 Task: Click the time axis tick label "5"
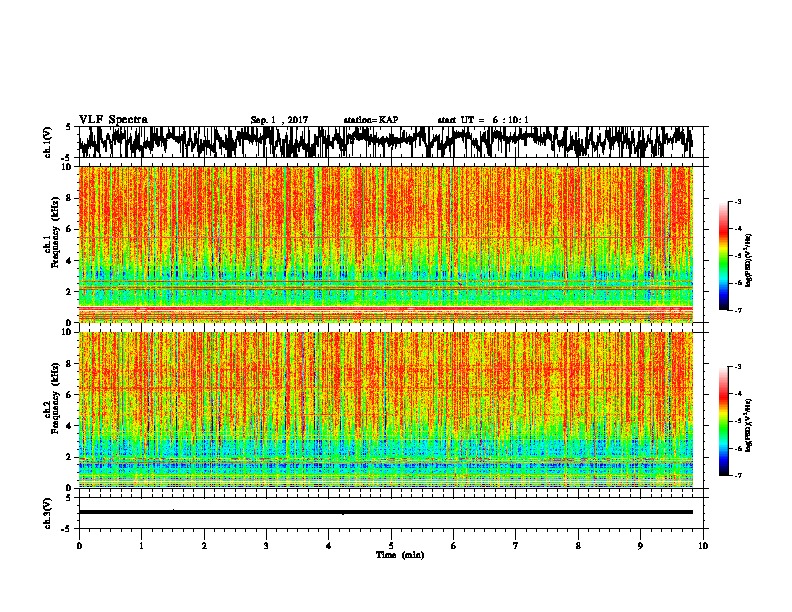click(391, 546)
